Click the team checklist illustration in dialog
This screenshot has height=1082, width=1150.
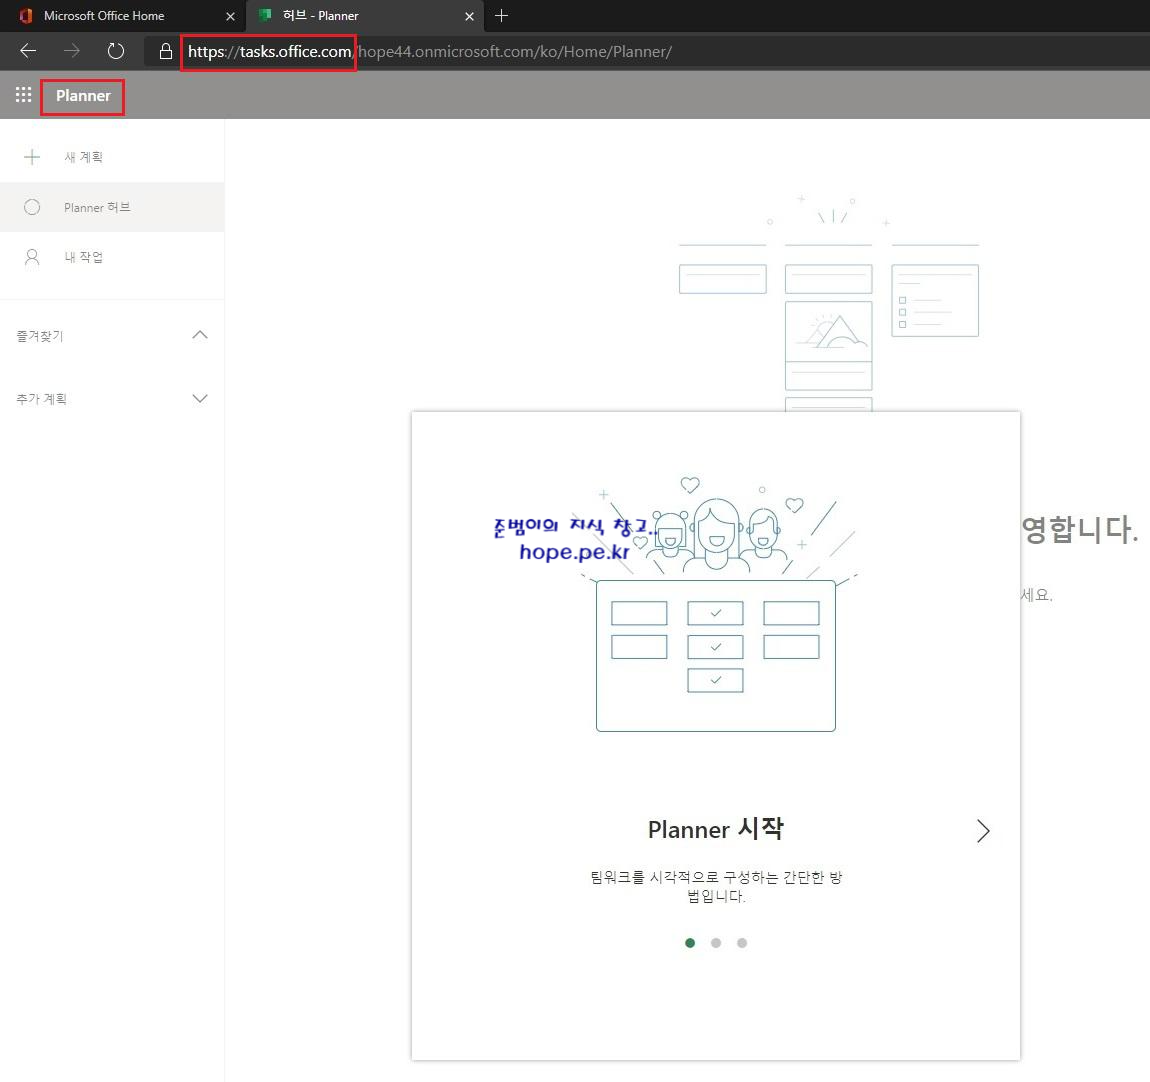click(x=716, y=603)
